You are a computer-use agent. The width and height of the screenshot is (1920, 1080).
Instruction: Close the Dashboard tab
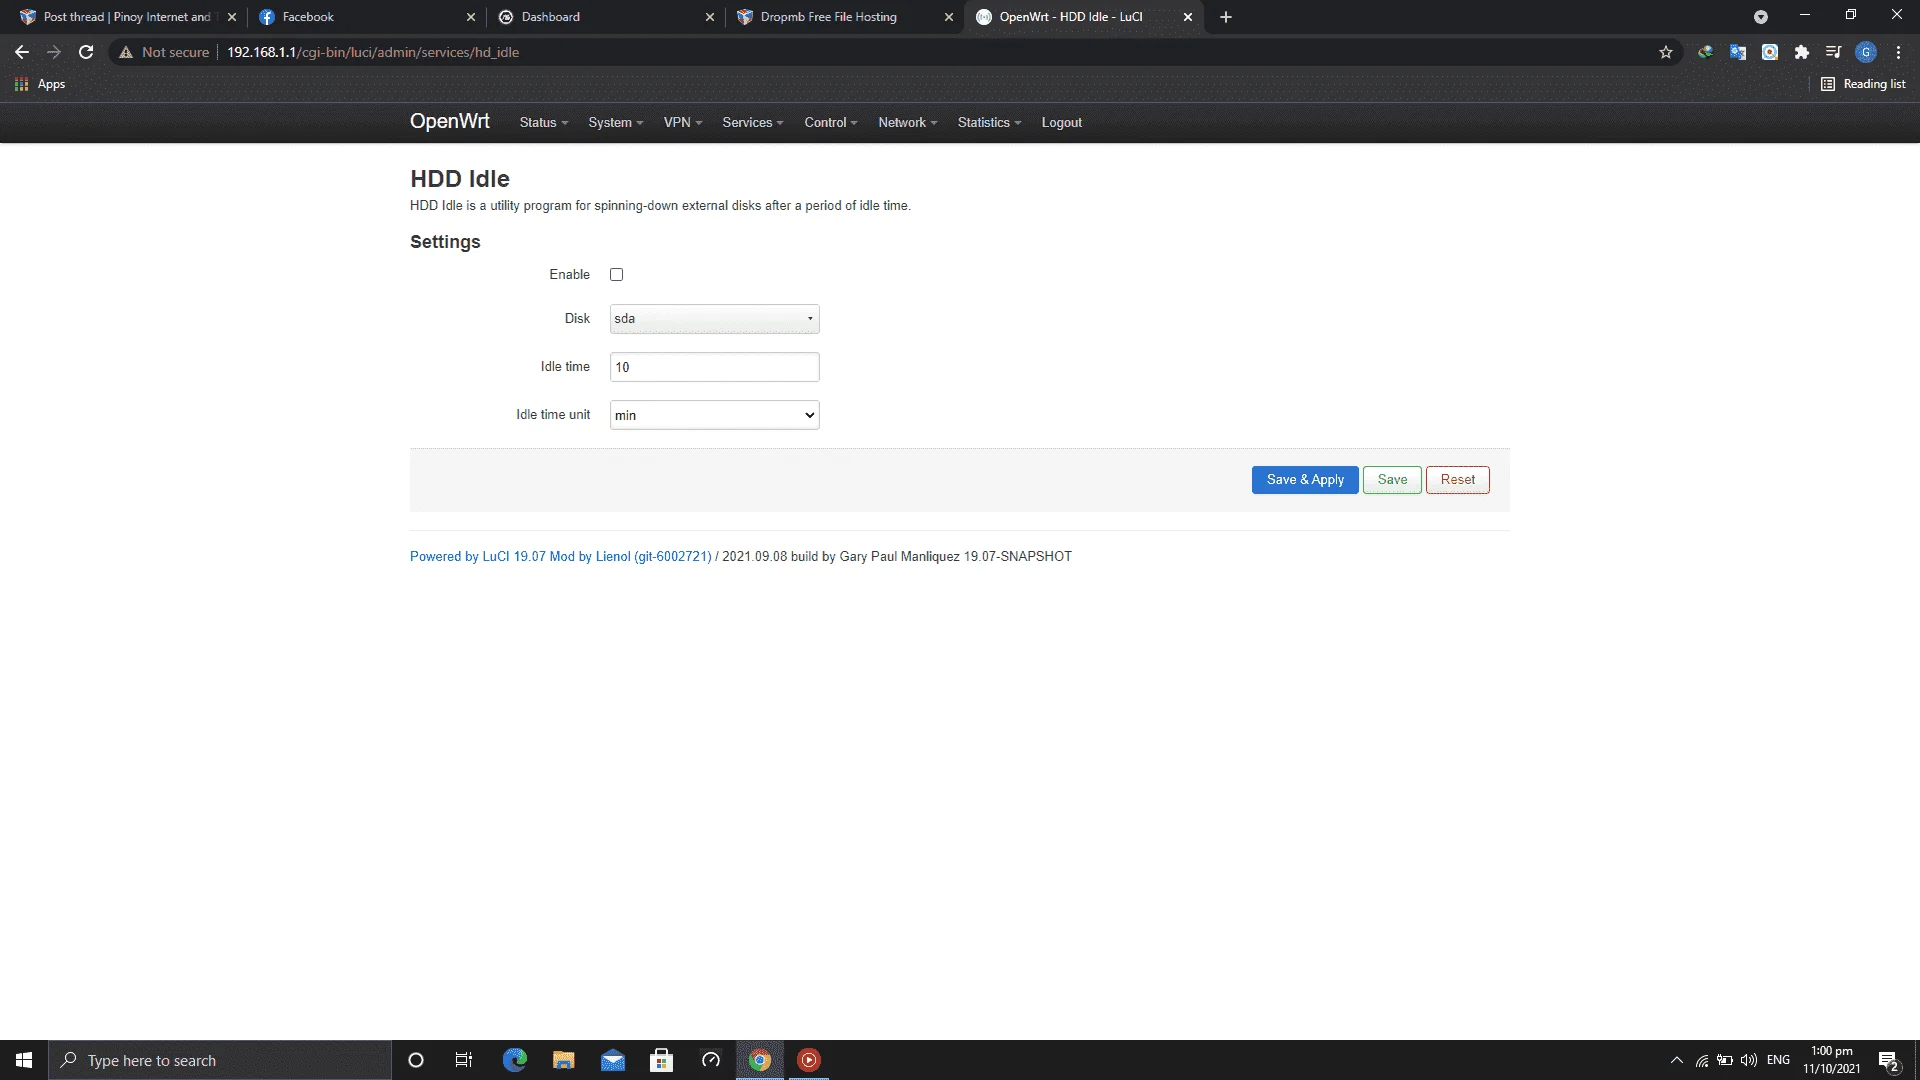[710, 17]
